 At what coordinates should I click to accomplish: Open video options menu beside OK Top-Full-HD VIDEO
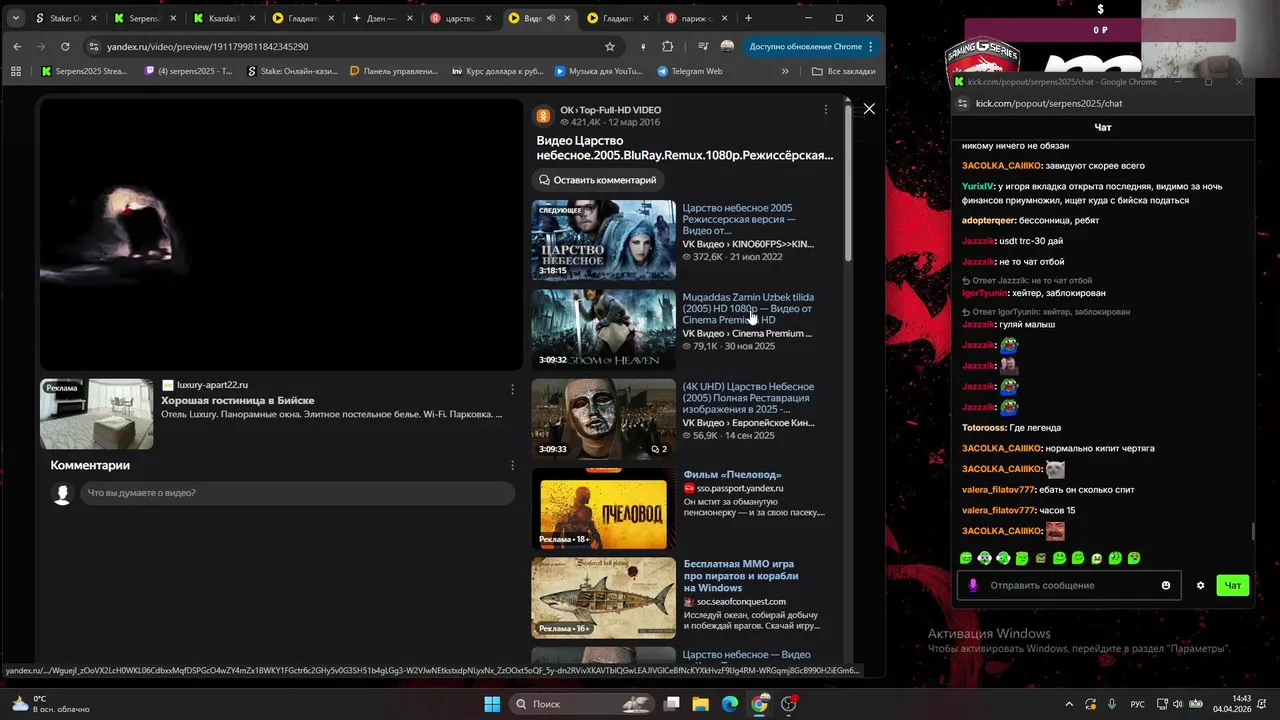825,110
